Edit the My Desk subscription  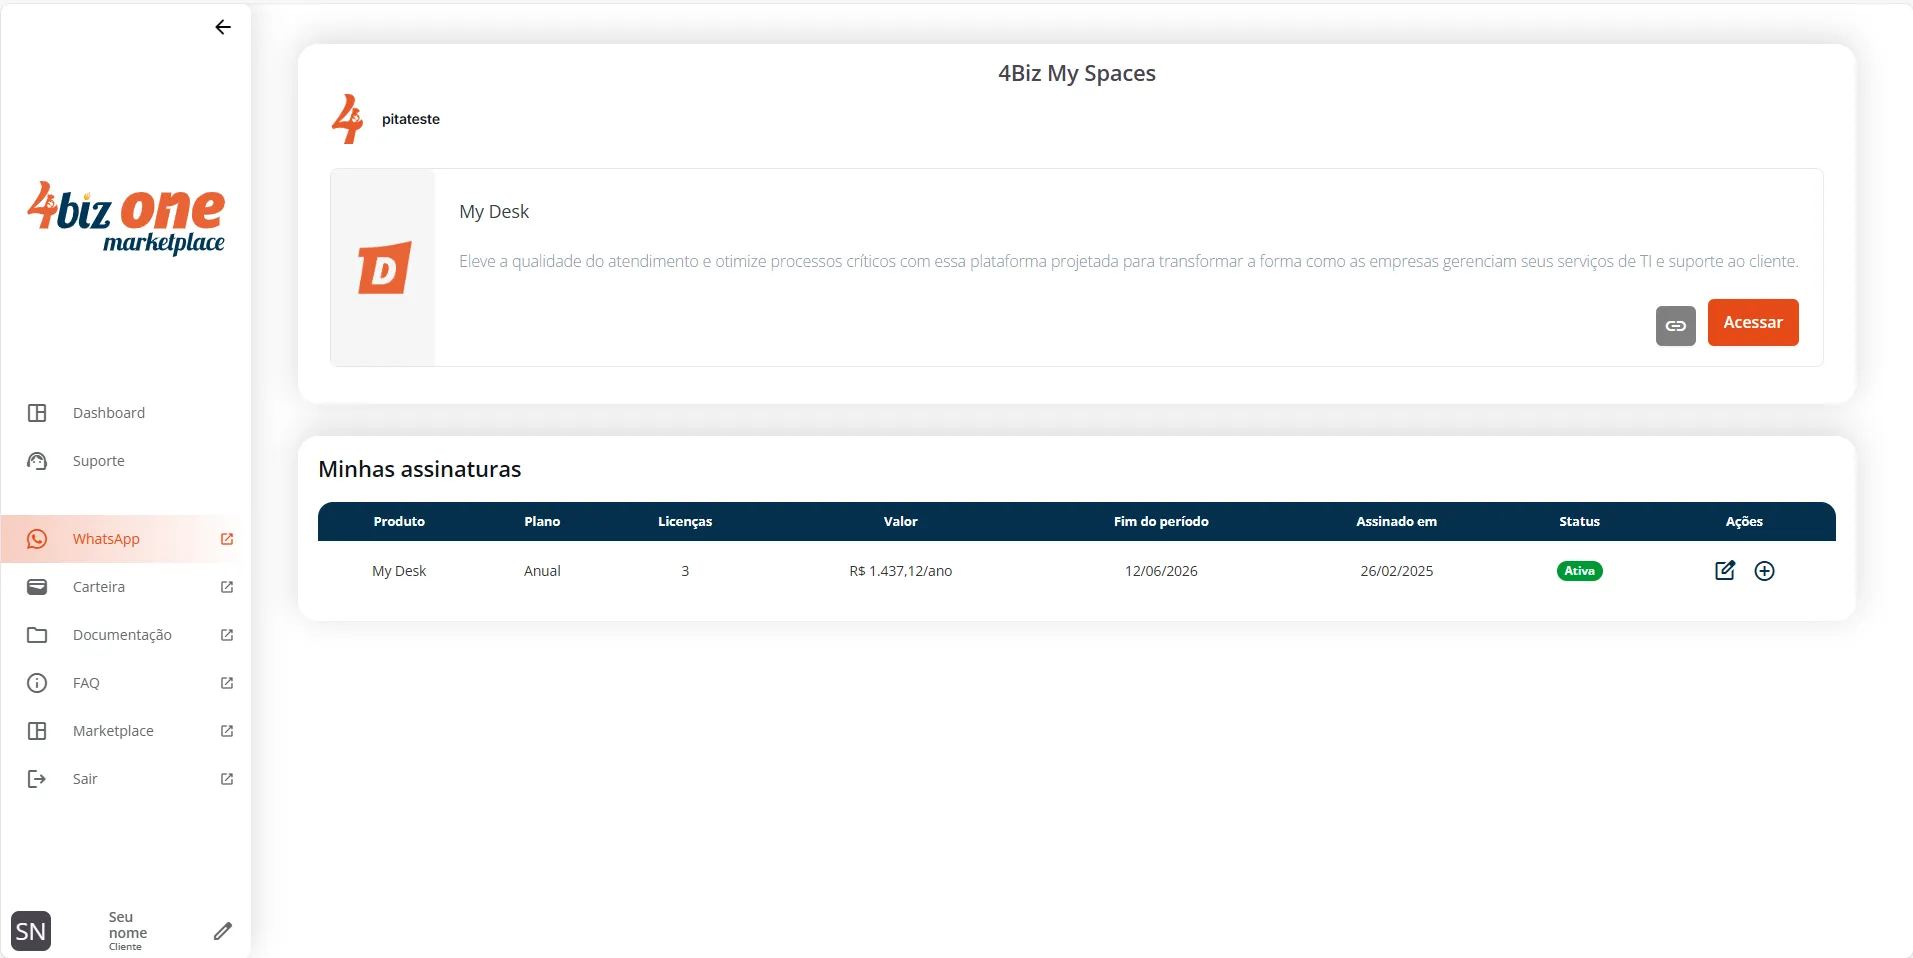click(x=1725, y=570)
